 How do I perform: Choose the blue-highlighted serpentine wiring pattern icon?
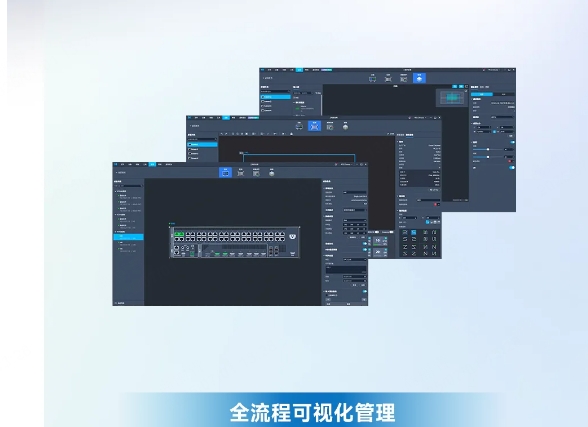[414, 232]
